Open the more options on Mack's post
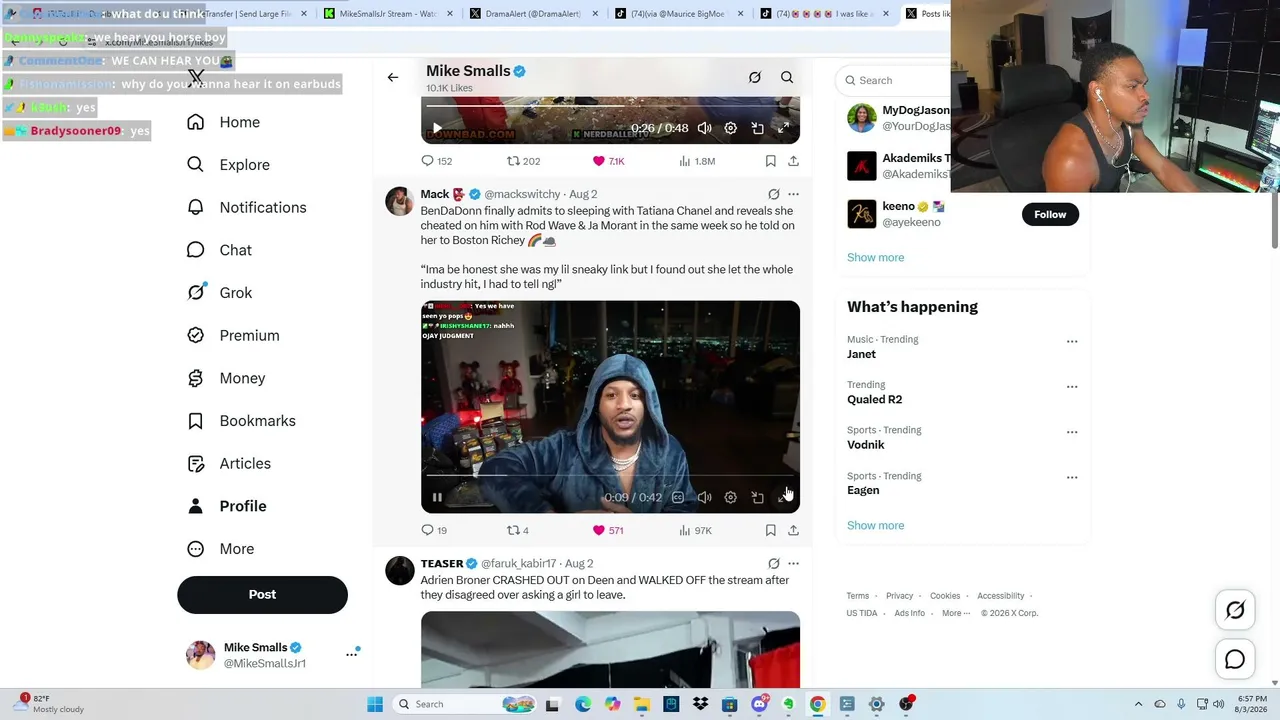 pos(793,194)
